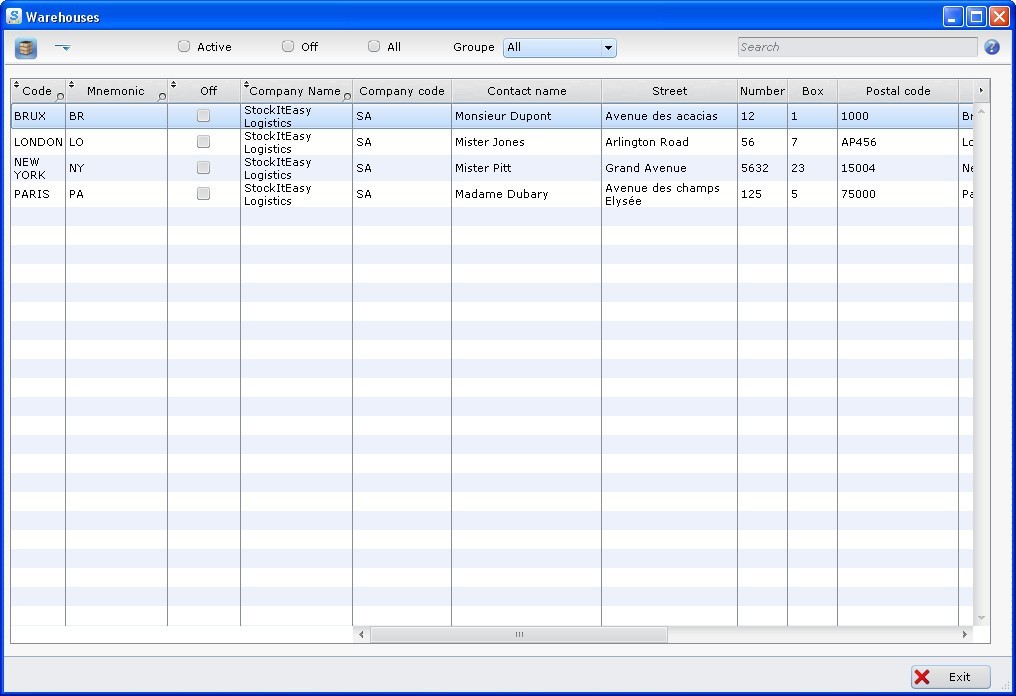Image resolution: width=1016 pixels, height=696 pixels.
Task: Open the Groupe dropdown showing All
Action: [558, 47]
